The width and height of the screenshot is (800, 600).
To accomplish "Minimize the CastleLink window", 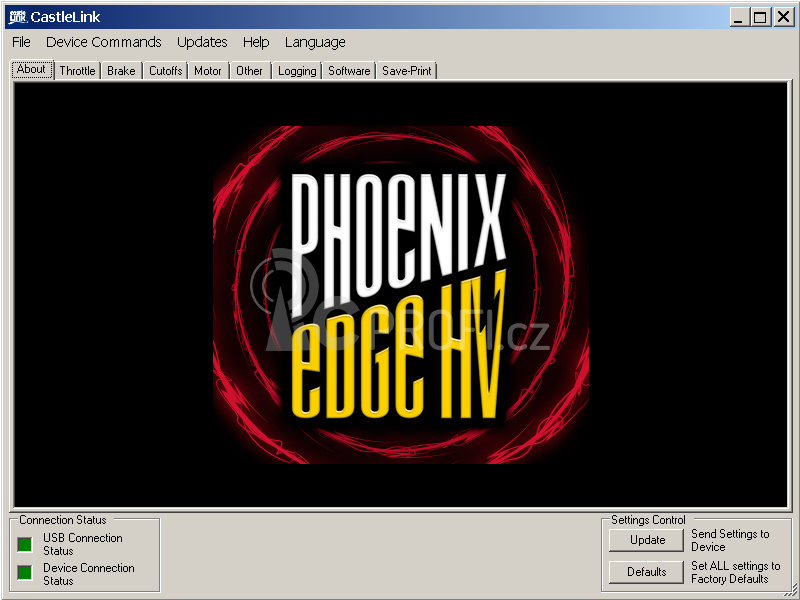I will click(738, 17).
